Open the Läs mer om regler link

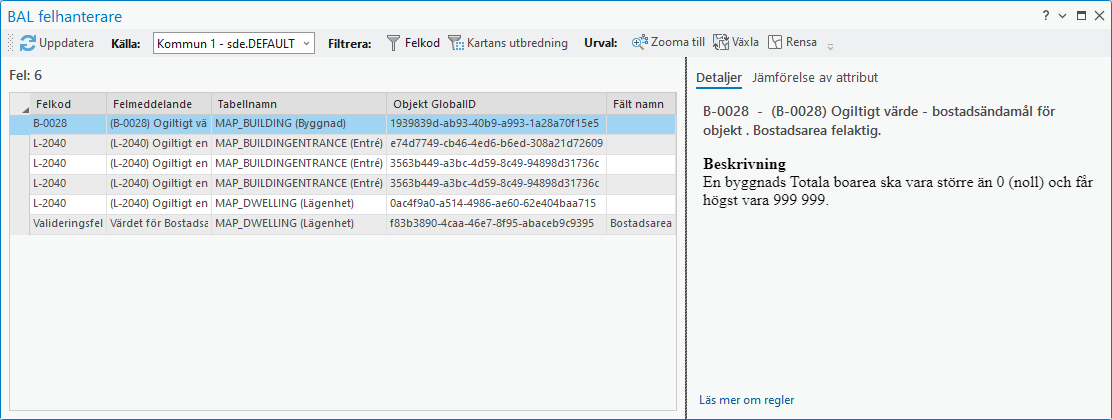(747, 400)
